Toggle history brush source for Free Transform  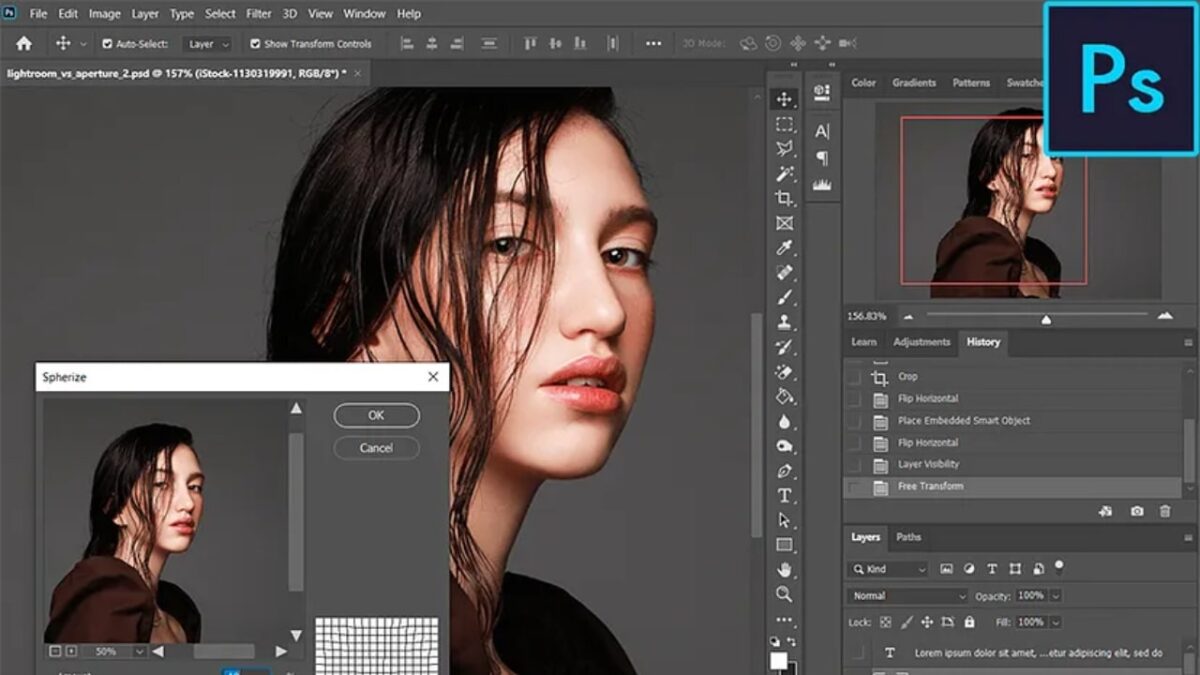point(853,486)
